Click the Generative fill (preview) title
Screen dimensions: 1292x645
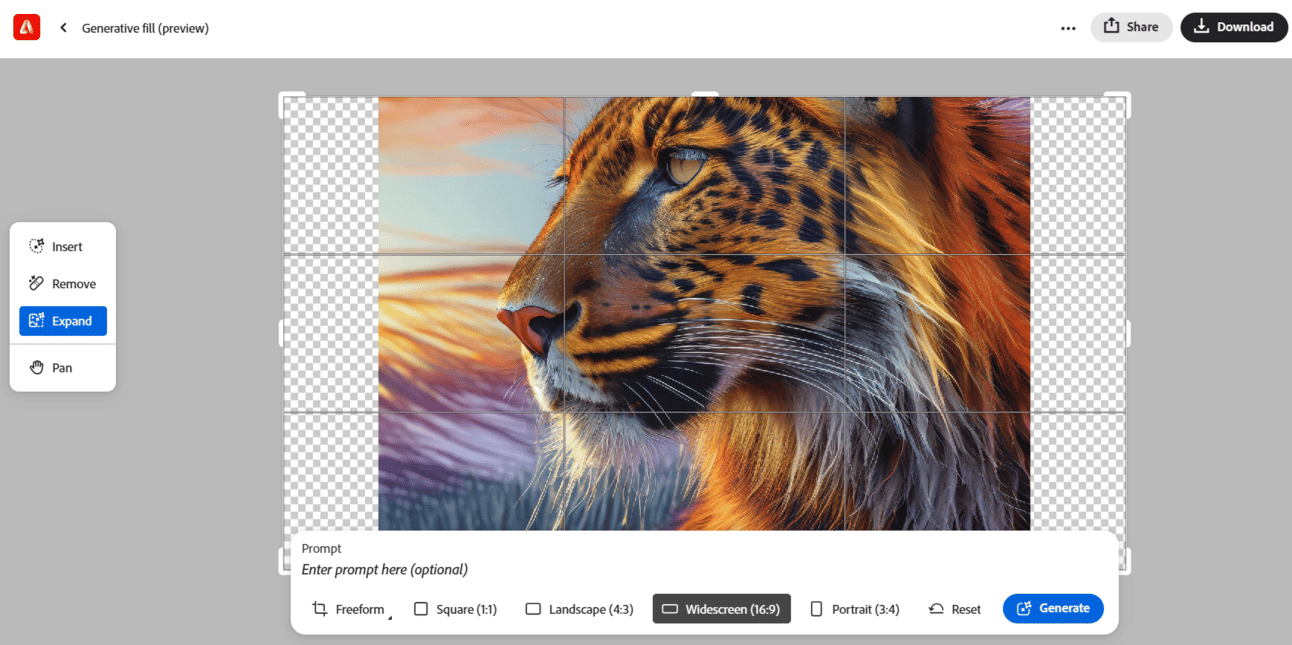pos(145,28)
